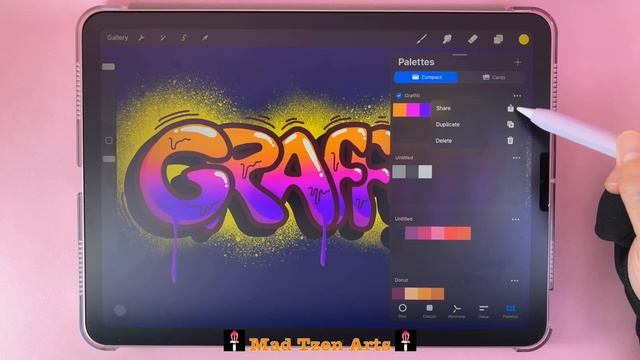Viewport: 640px width, 360px height.
Task: Tap the undo button at bottom left
Action: coord(120,310)
